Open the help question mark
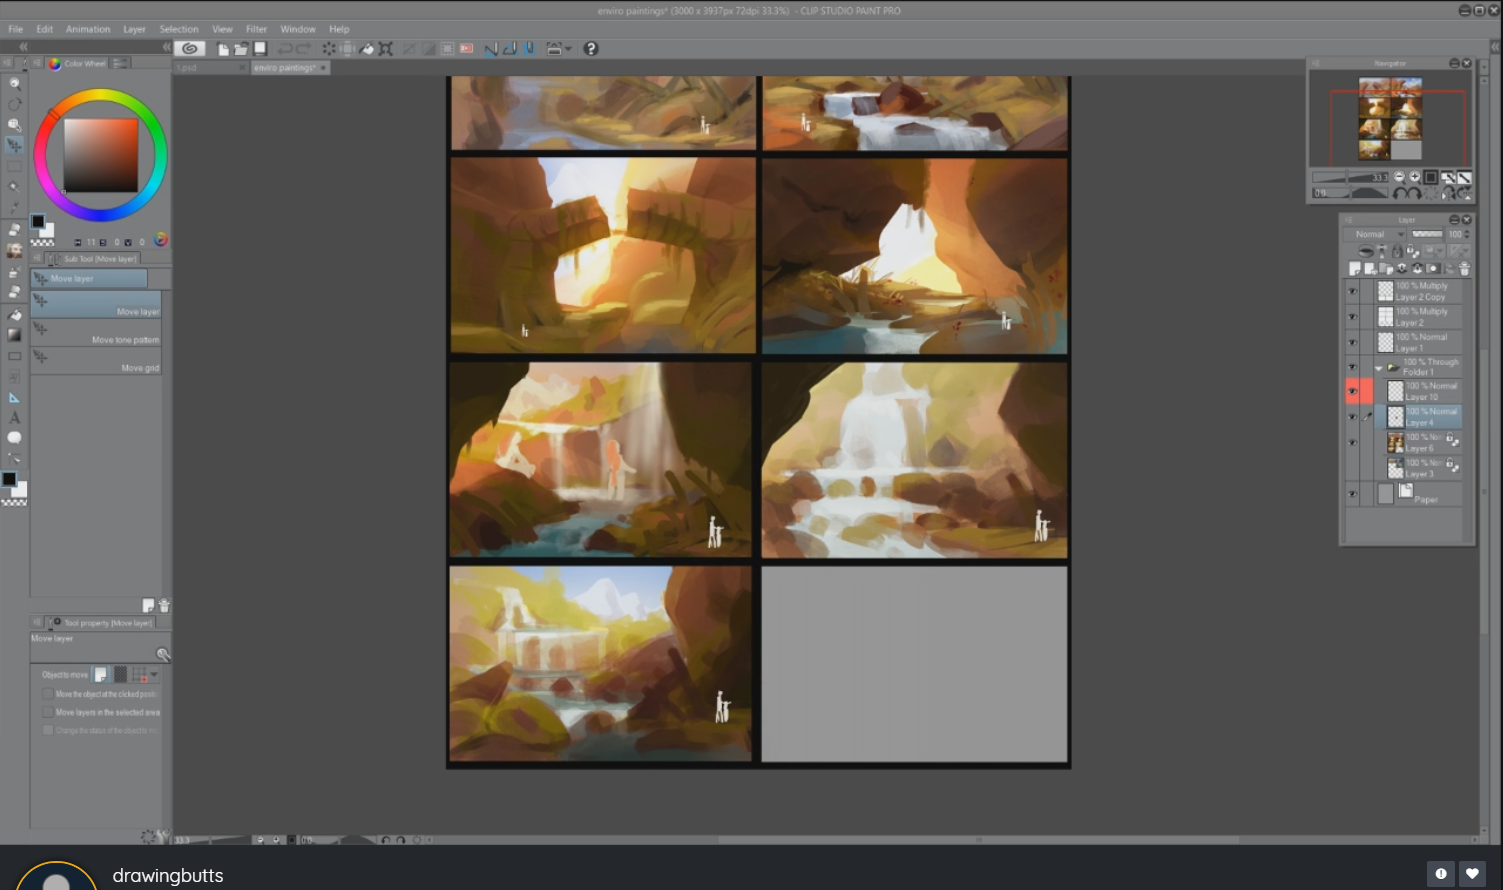 591,48
